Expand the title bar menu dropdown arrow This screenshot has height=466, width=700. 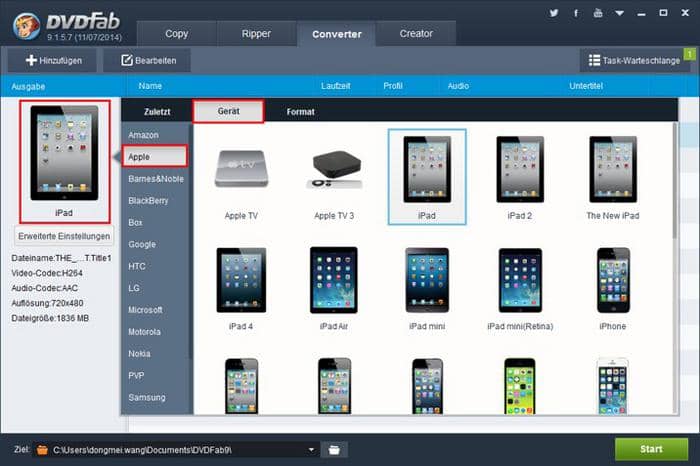[620, 13]
